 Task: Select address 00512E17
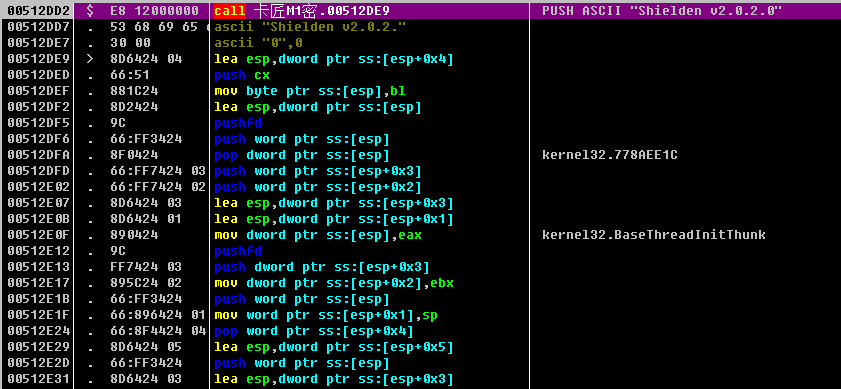pos(39,282)
